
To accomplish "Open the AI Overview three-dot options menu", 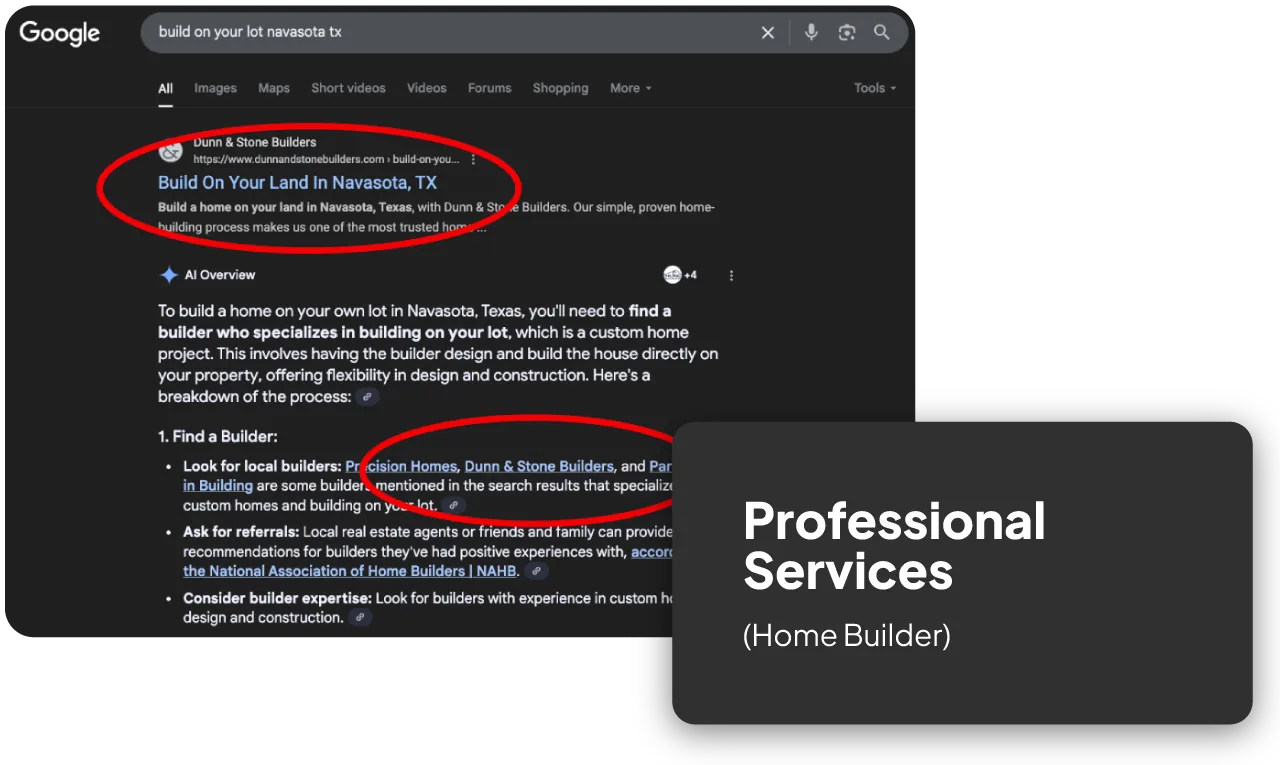I will coord(731,275).
